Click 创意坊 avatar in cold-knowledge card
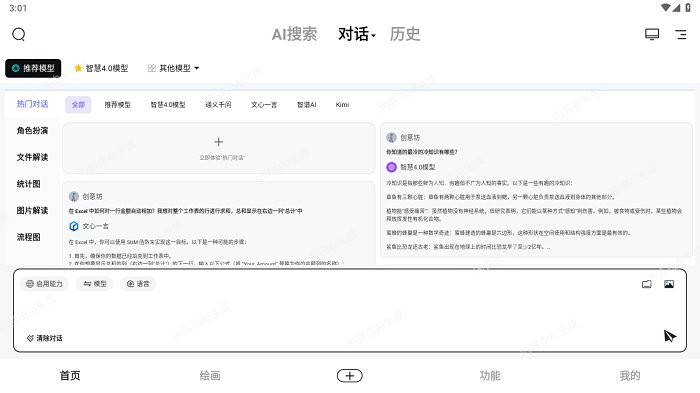The image size is (700, 393). click(392, 138)
